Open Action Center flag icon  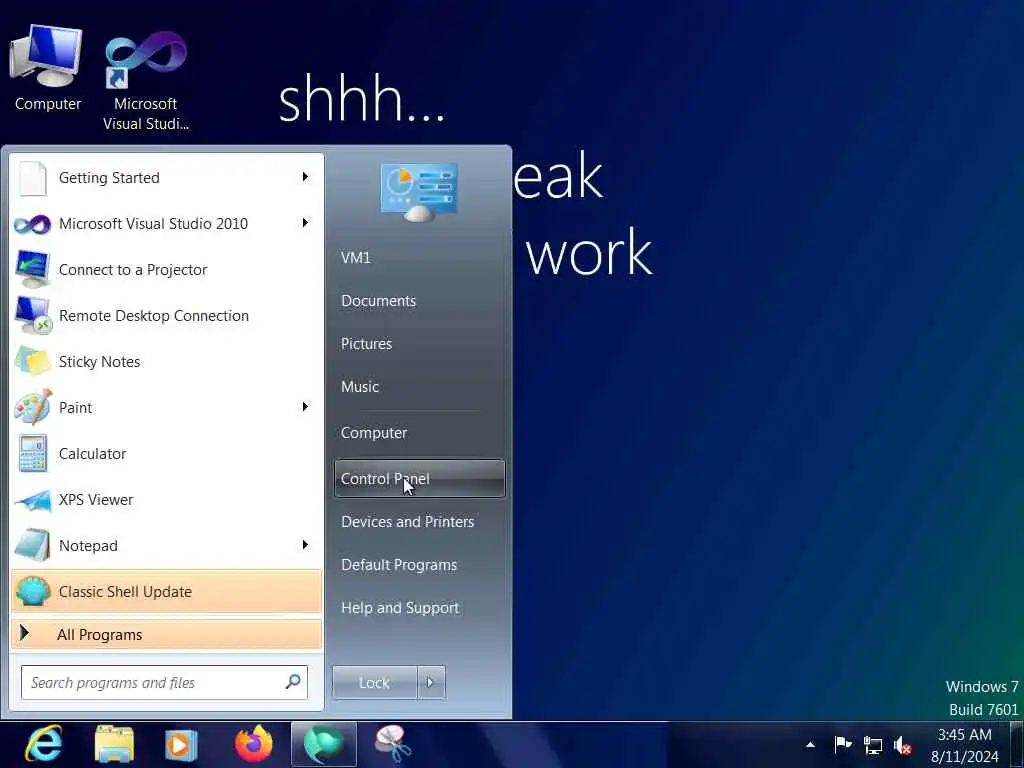point(843,744)
